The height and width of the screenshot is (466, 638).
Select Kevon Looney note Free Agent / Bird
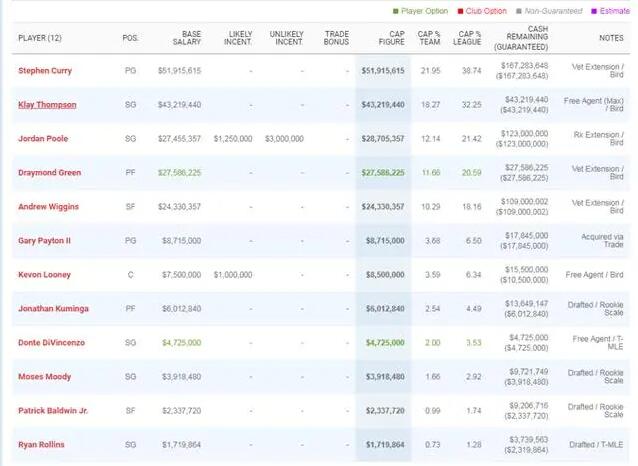click(594, 275)
